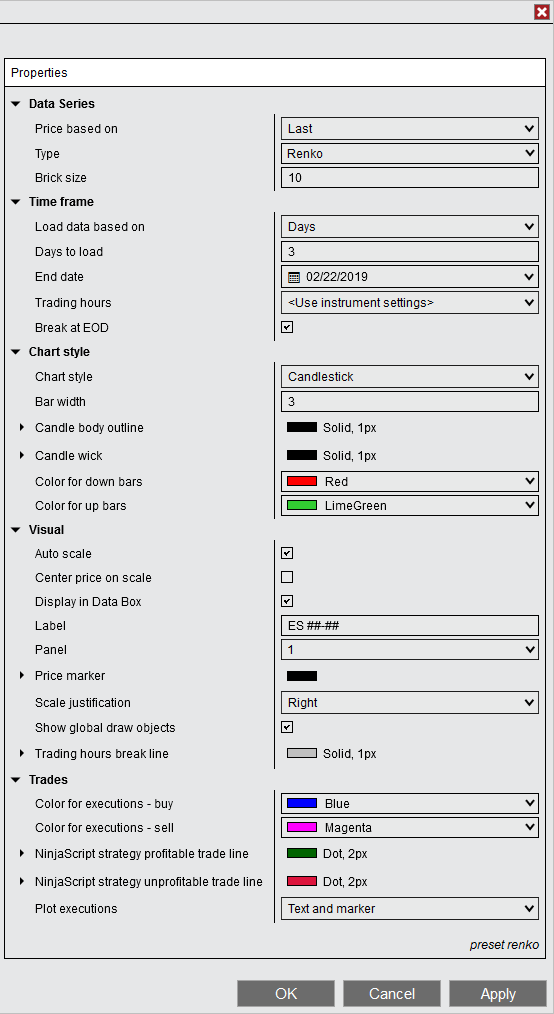
Task: Click the Brick size input field
Action: [410, 178]
